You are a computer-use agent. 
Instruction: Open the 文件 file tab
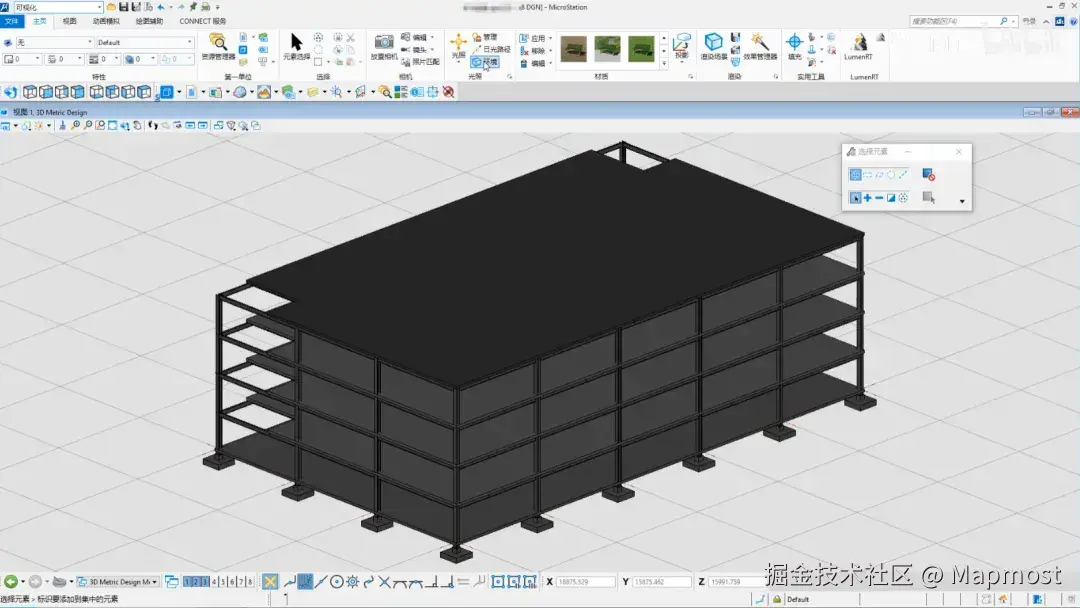point(12,21)
